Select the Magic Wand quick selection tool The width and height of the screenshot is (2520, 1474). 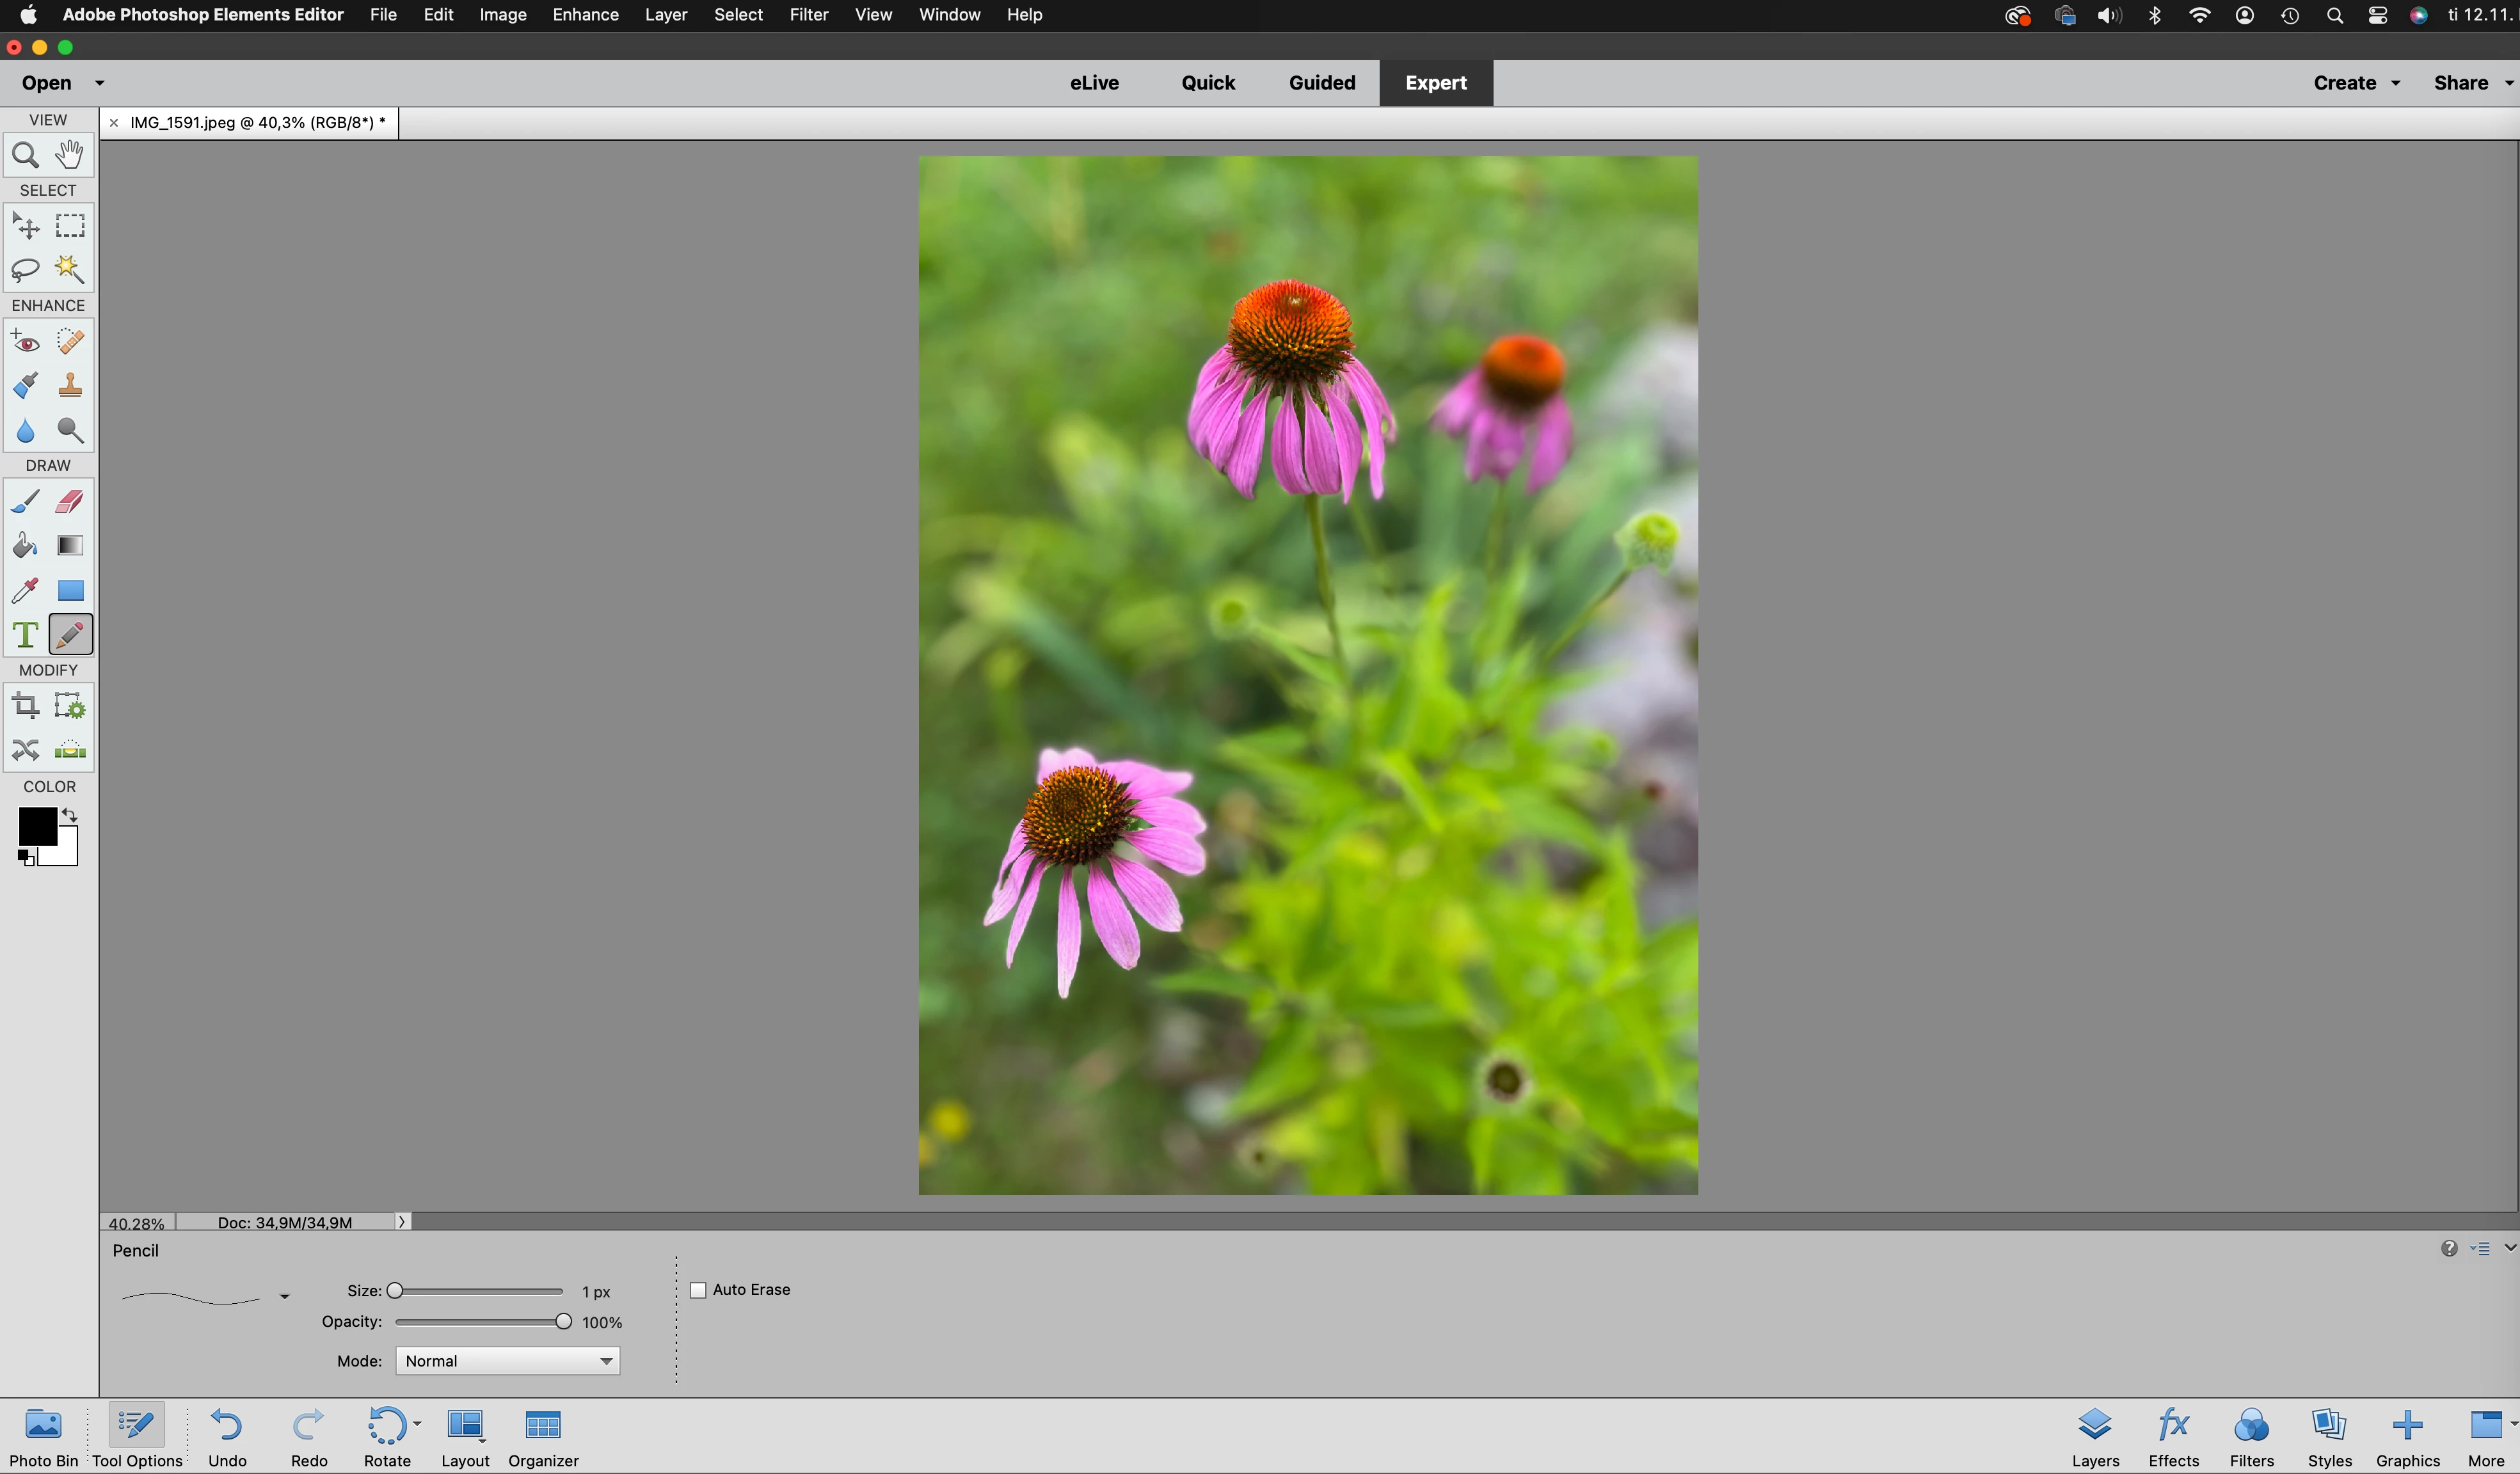point(69,268)
